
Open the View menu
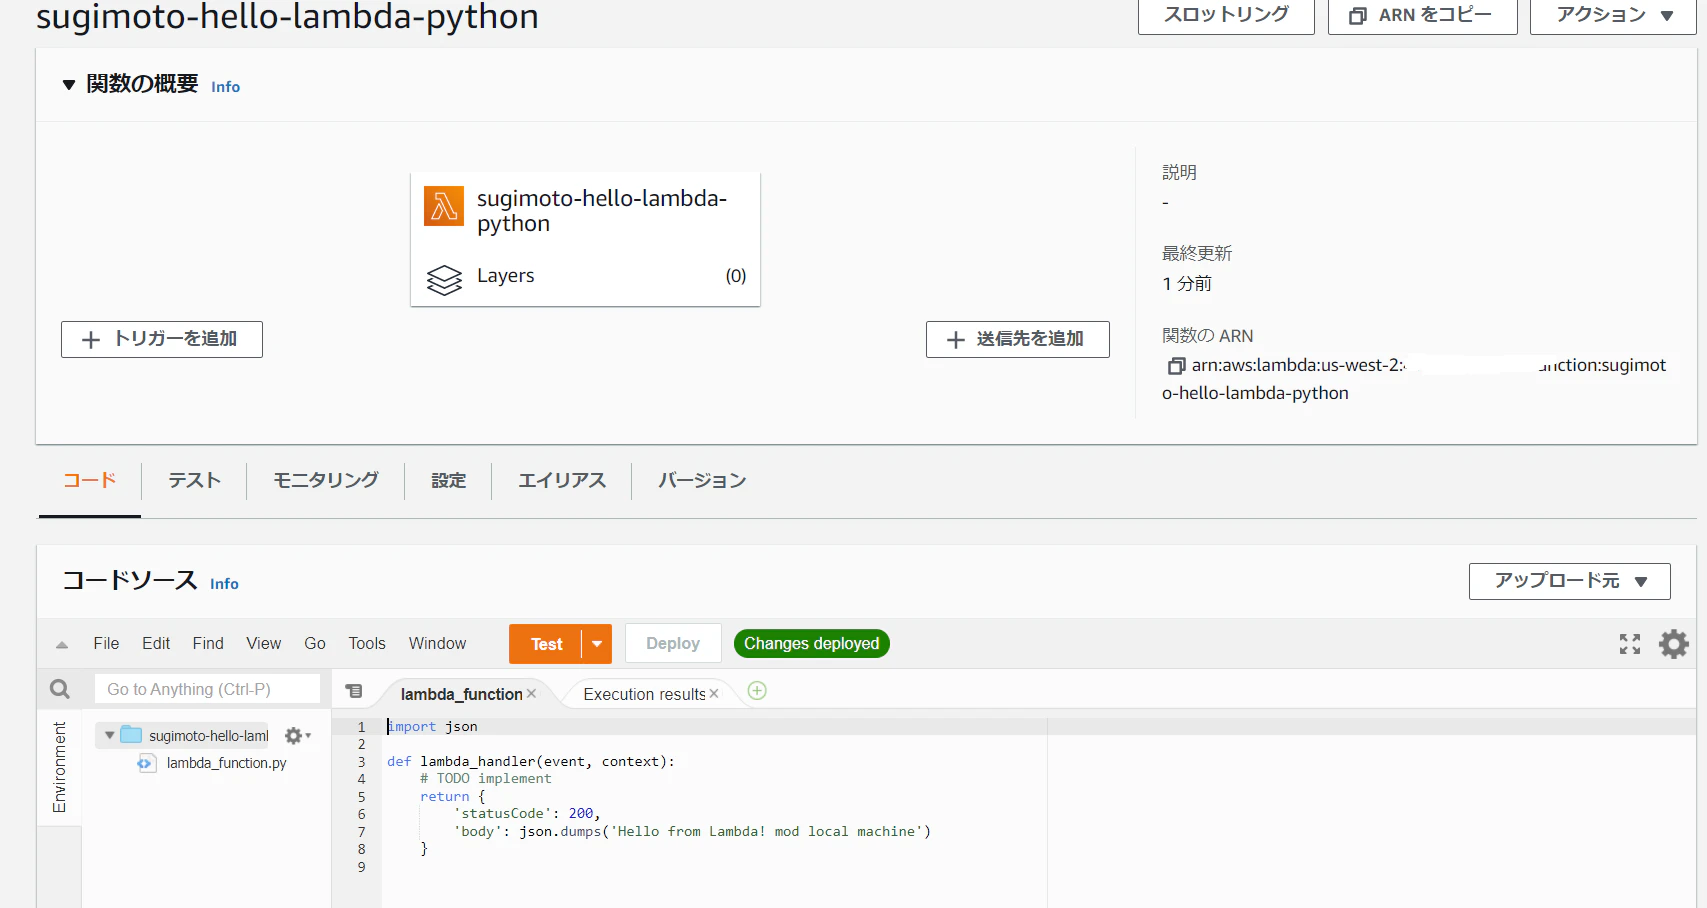pos(264,644)
